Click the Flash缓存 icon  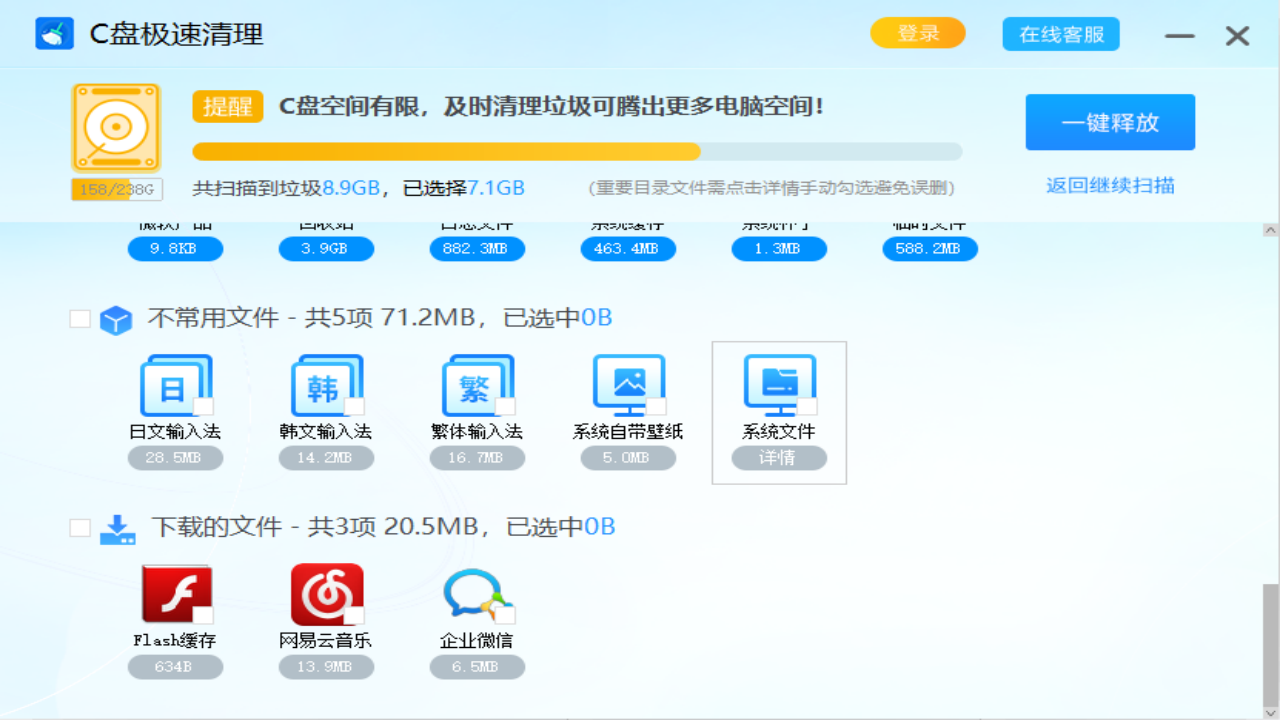coord(176,594)
